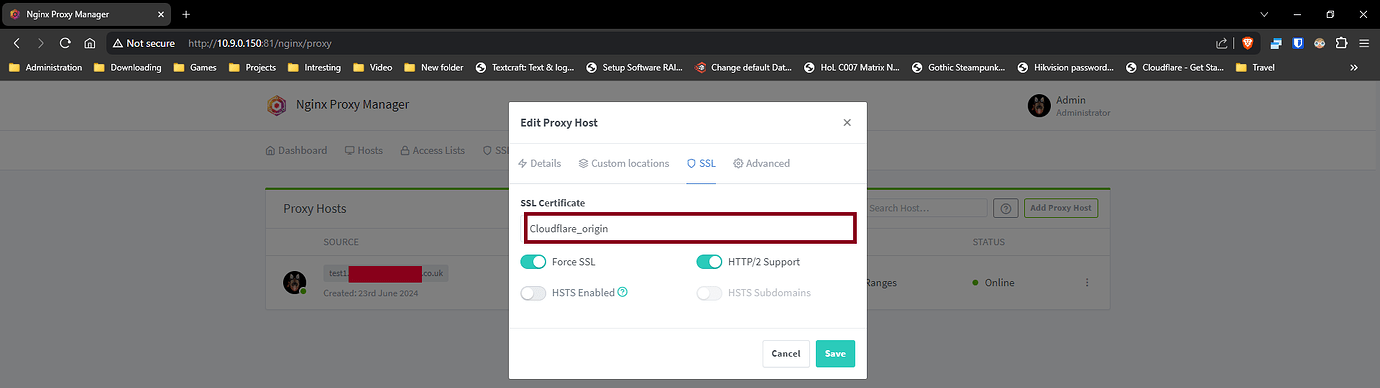Open the blue stacked-windows extension icon

[1277, 43]
